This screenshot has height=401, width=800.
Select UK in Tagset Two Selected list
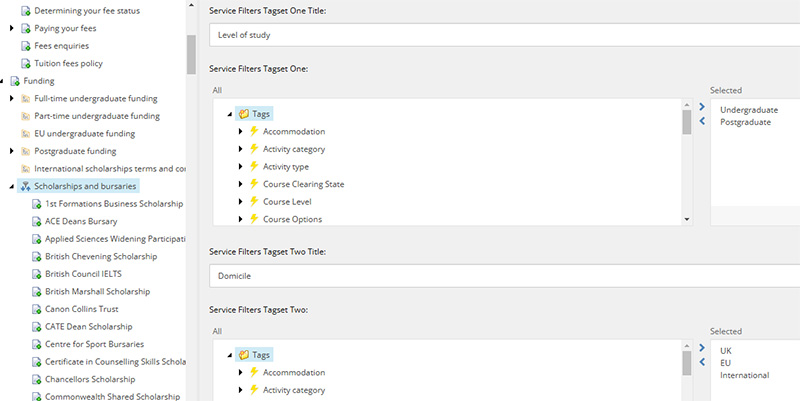coord(726,351)
